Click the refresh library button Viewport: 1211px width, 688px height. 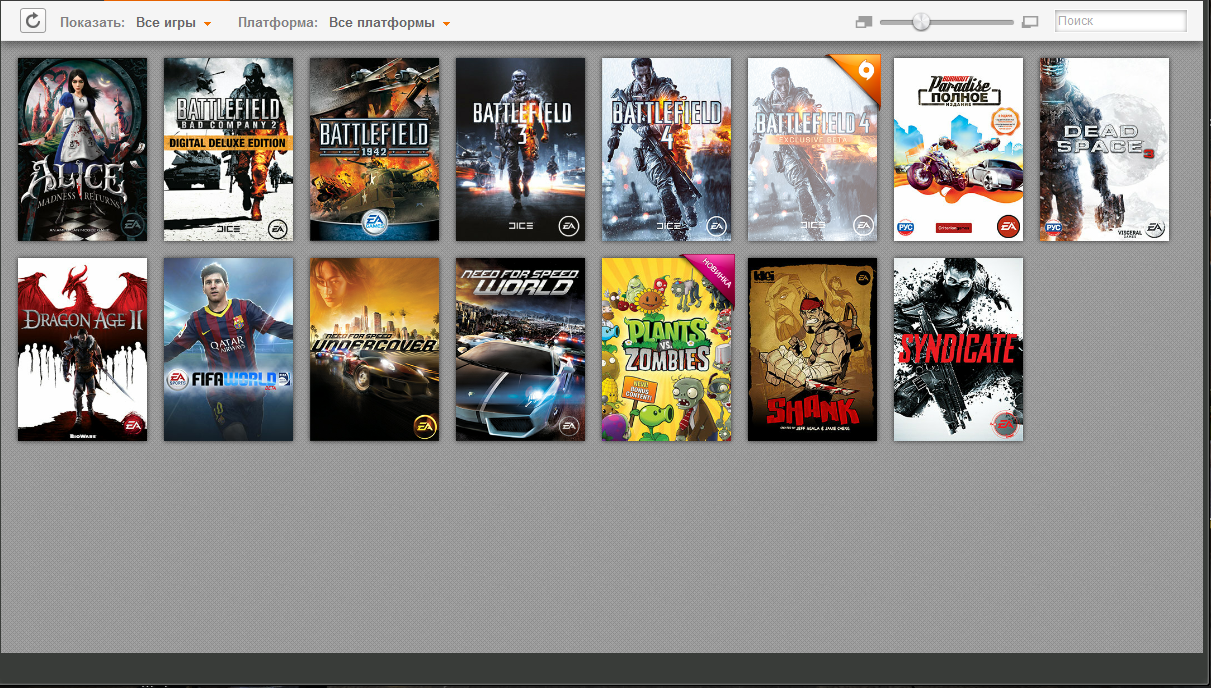[33, 20]
